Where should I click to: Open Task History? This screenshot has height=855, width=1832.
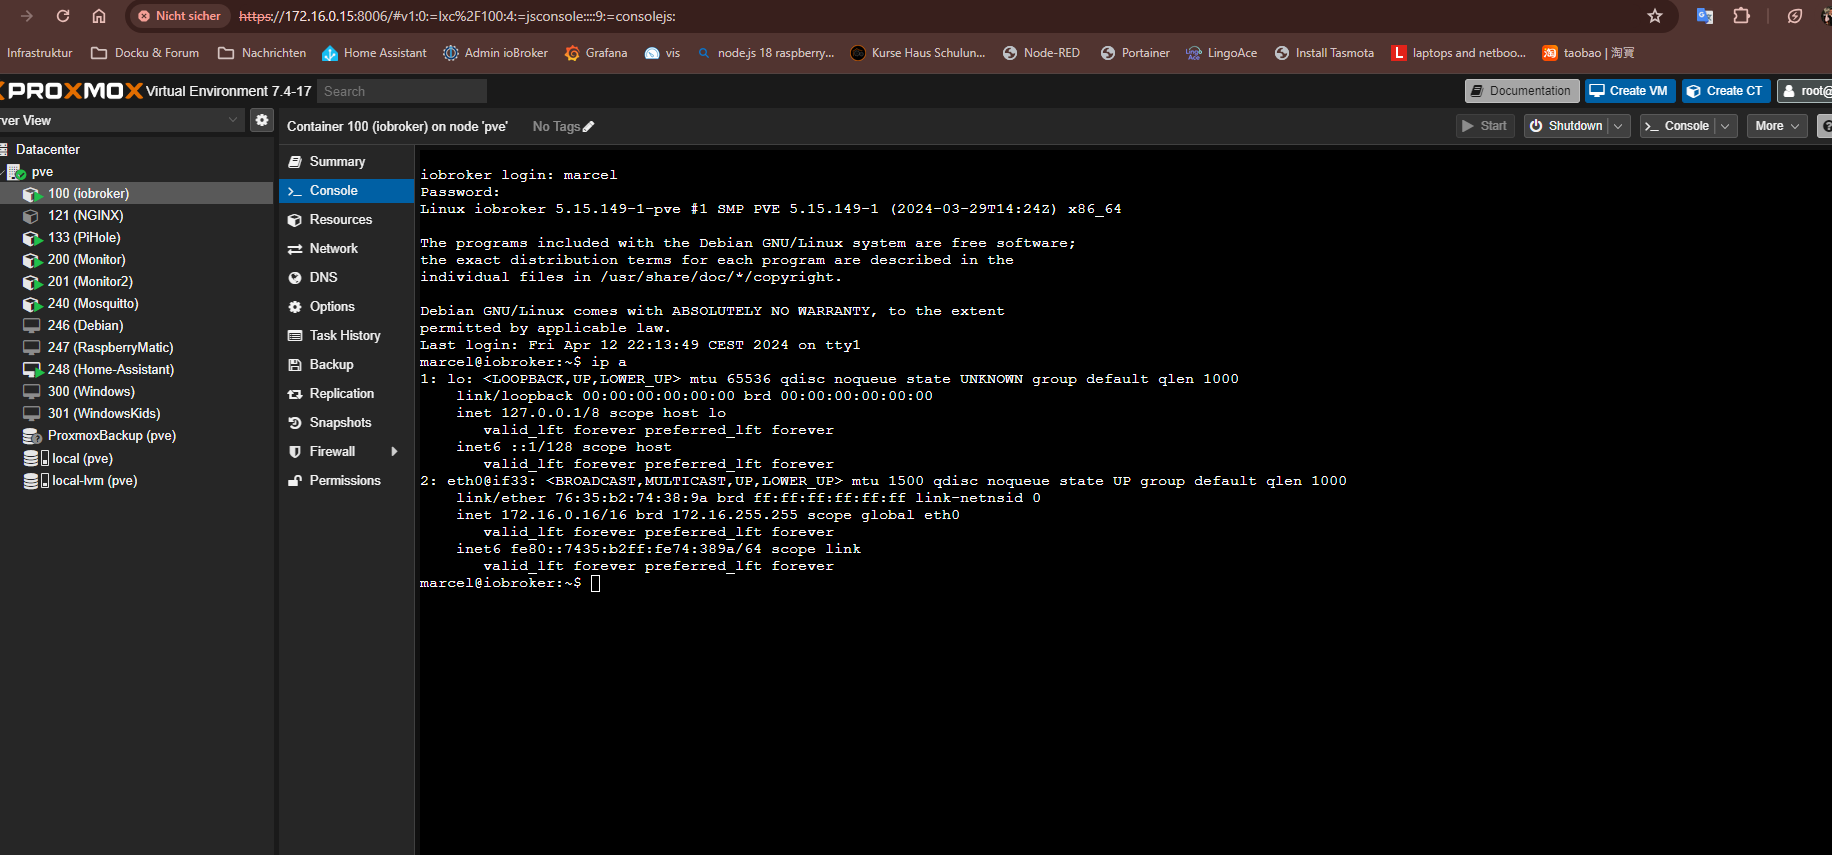(346, 335)
